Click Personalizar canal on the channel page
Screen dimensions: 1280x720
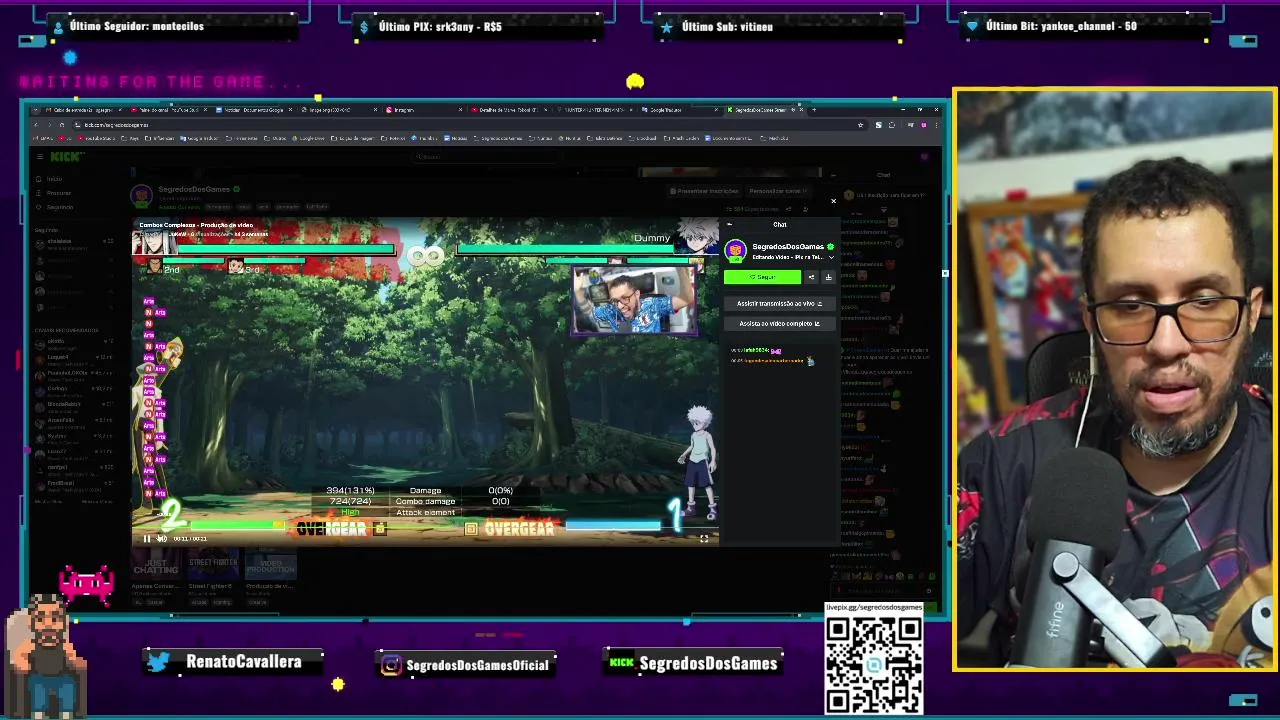click(x=778, y=191)
